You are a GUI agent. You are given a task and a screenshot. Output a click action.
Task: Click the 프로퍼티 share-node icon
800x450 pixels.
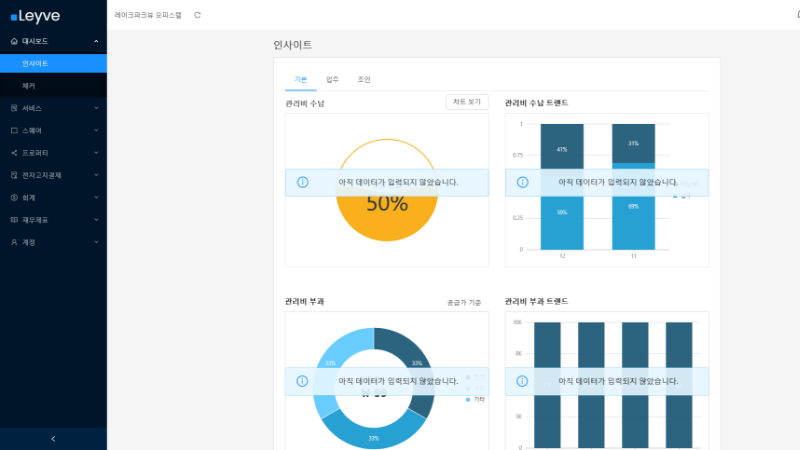click(14, 153)
